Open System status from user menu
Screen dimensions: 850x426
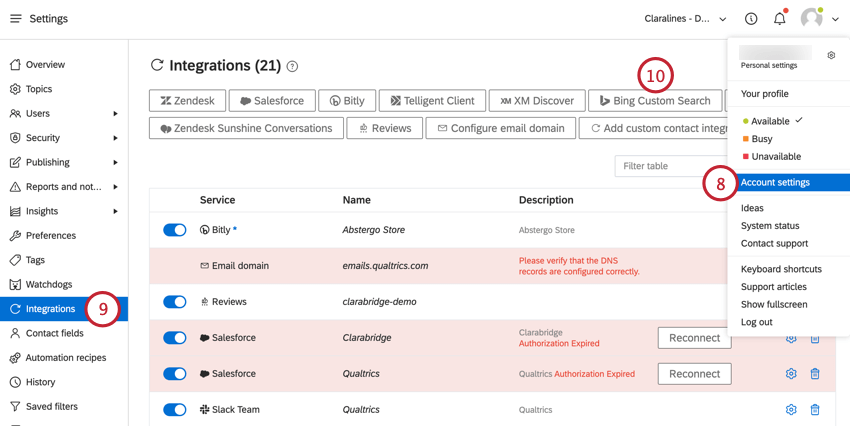(770, 226)
